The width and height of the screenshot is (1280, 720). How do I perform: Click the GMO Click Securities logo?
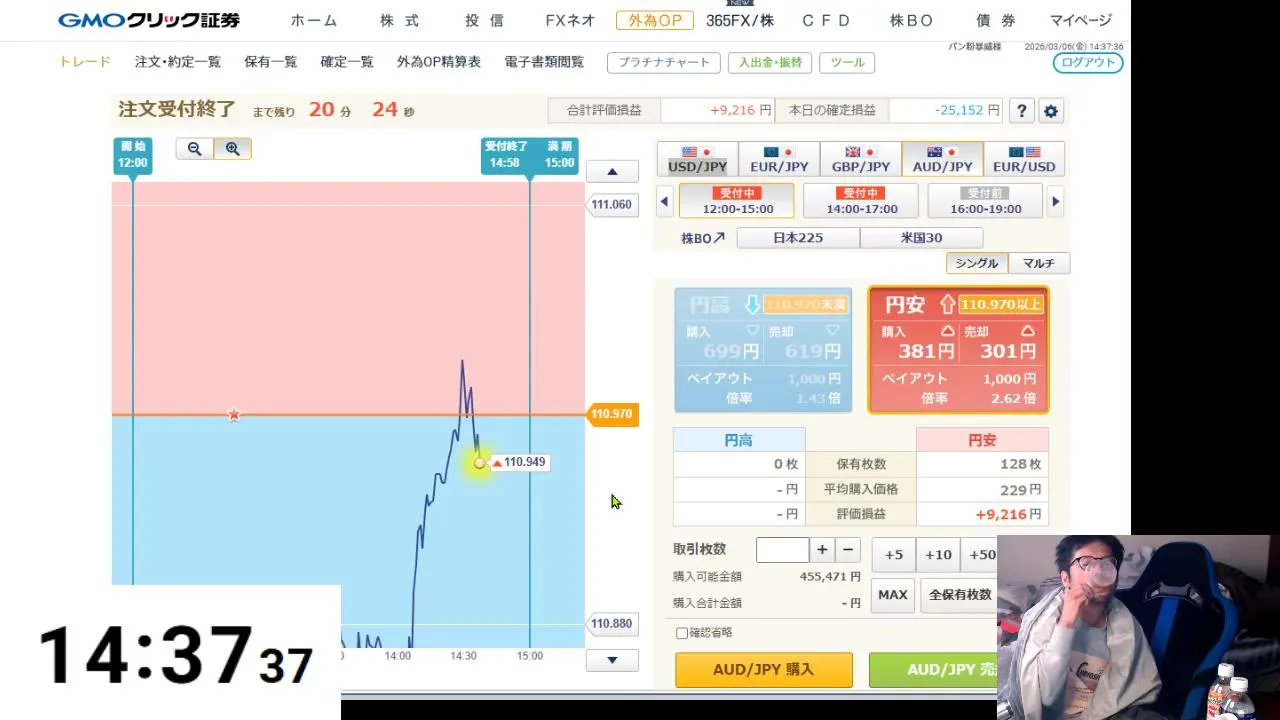[149, 20]
